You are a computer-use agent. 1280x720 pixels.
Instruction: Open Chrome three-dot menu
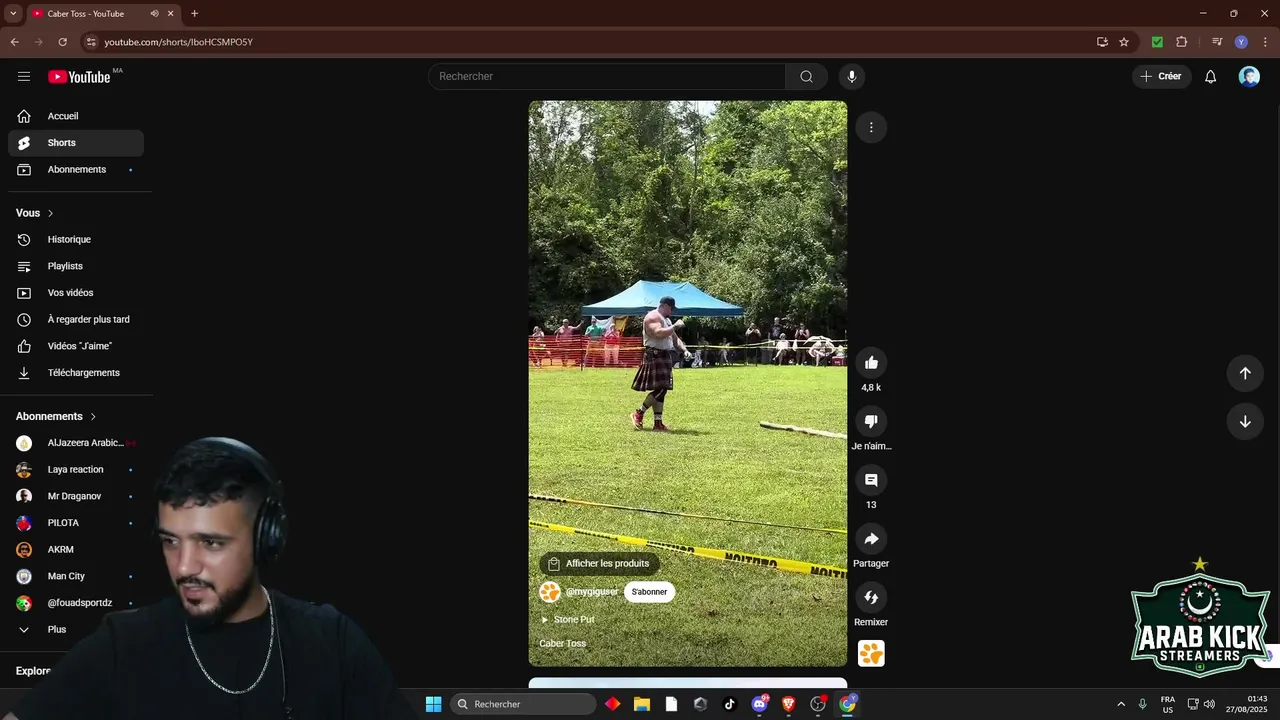[x=1265, y=42]
